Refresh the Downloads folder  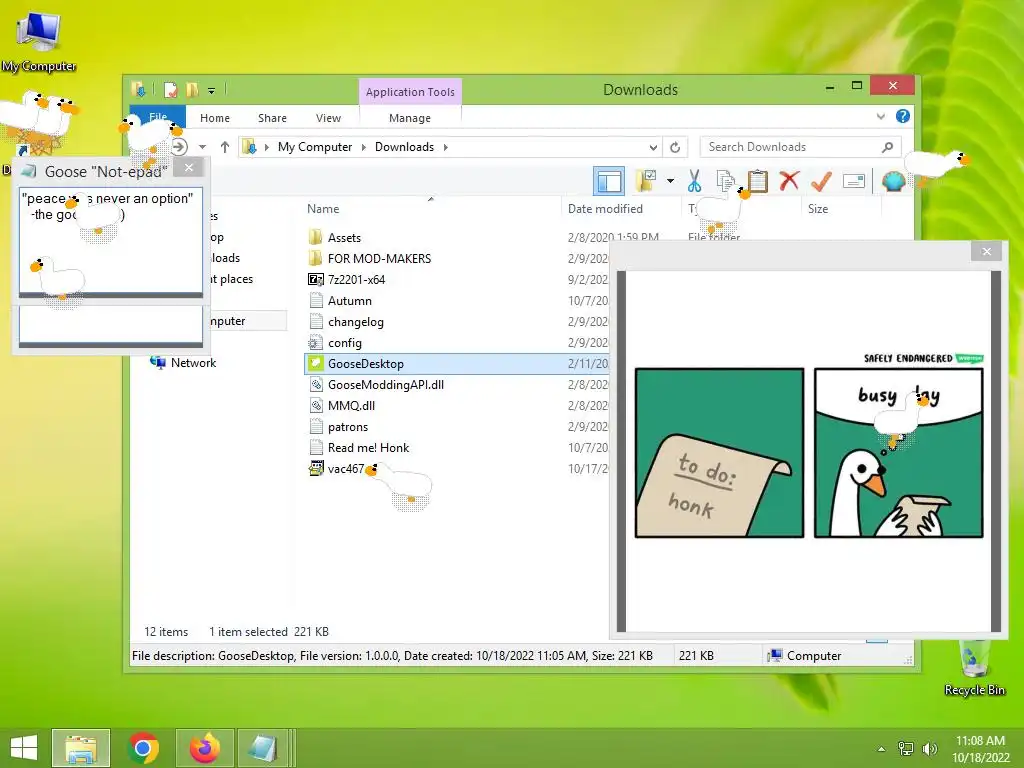675,147
